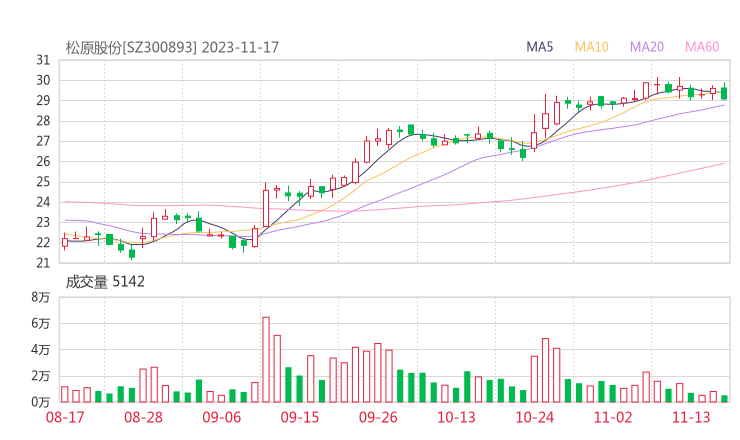
Task: Click the chart title 松原股份[SZ300893] 2023-11-17
Action: pos(172,48)
